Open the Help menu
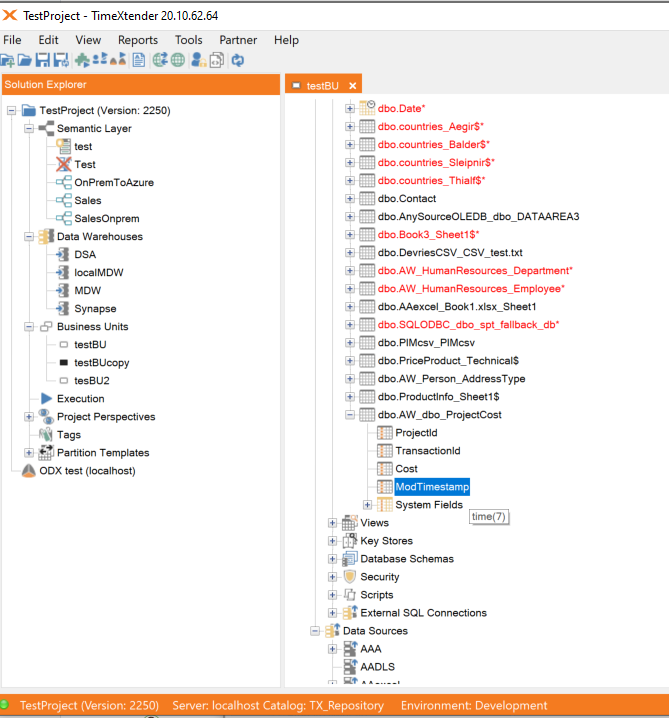Viewport: 669px width, 718px height. coord(286,40)
